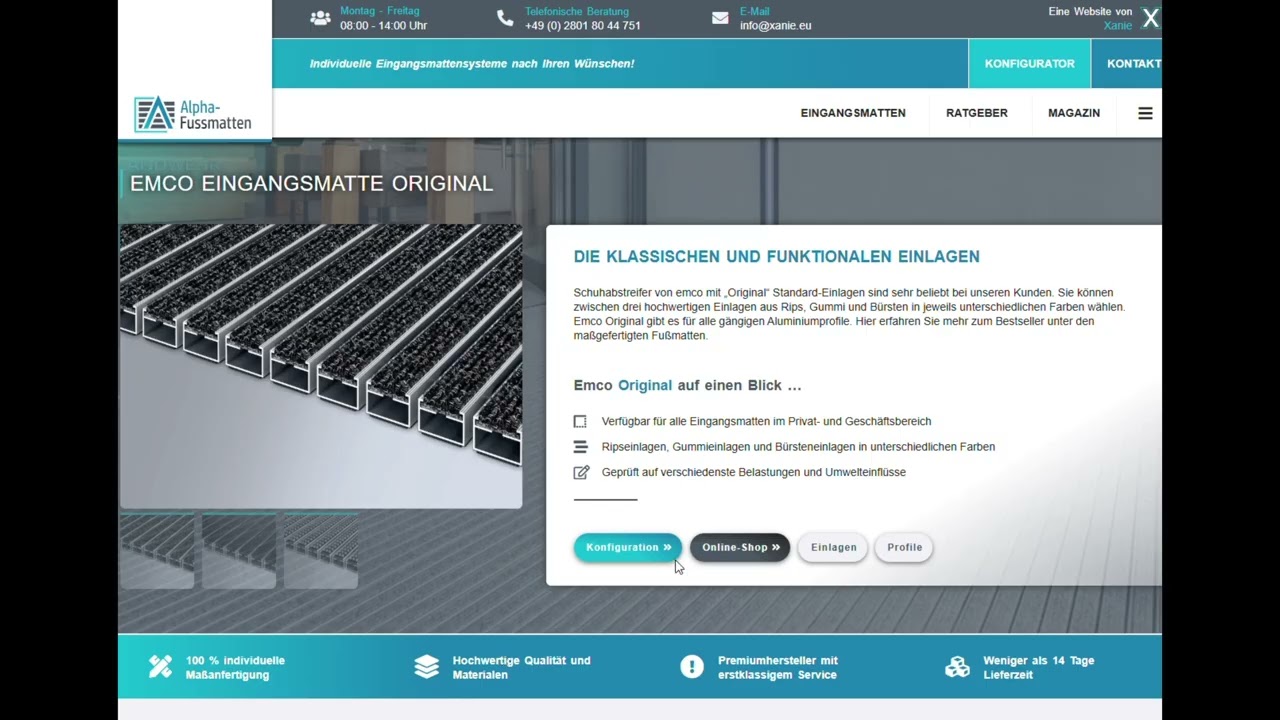The width and height of the screenshot is (1280, 720).
Task: Click the pencil icon beside 'Geprüft auf verschiedenste'
Action: click(581, 472)
